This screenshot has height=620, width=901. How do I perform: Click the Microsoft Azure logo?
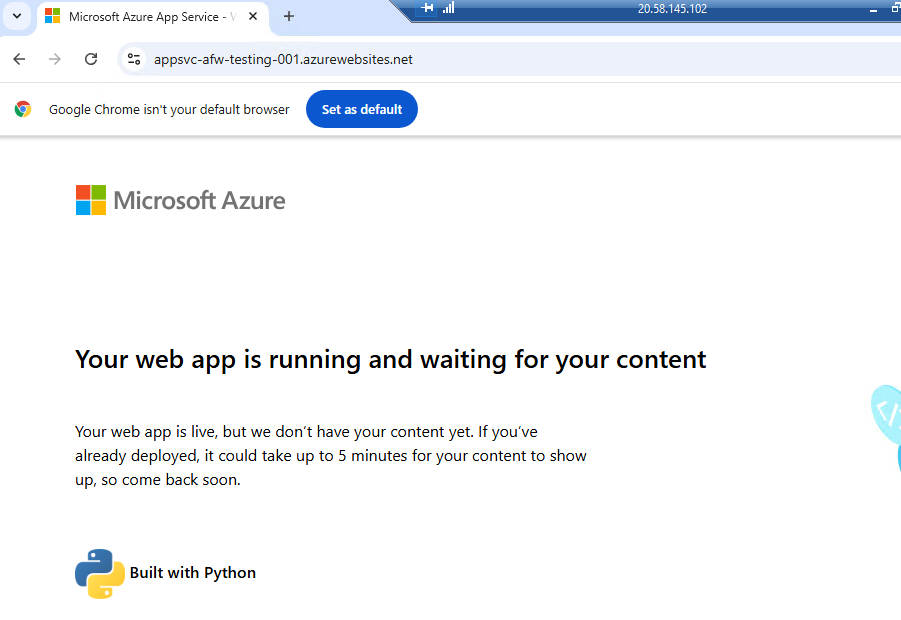pos(181,201)
